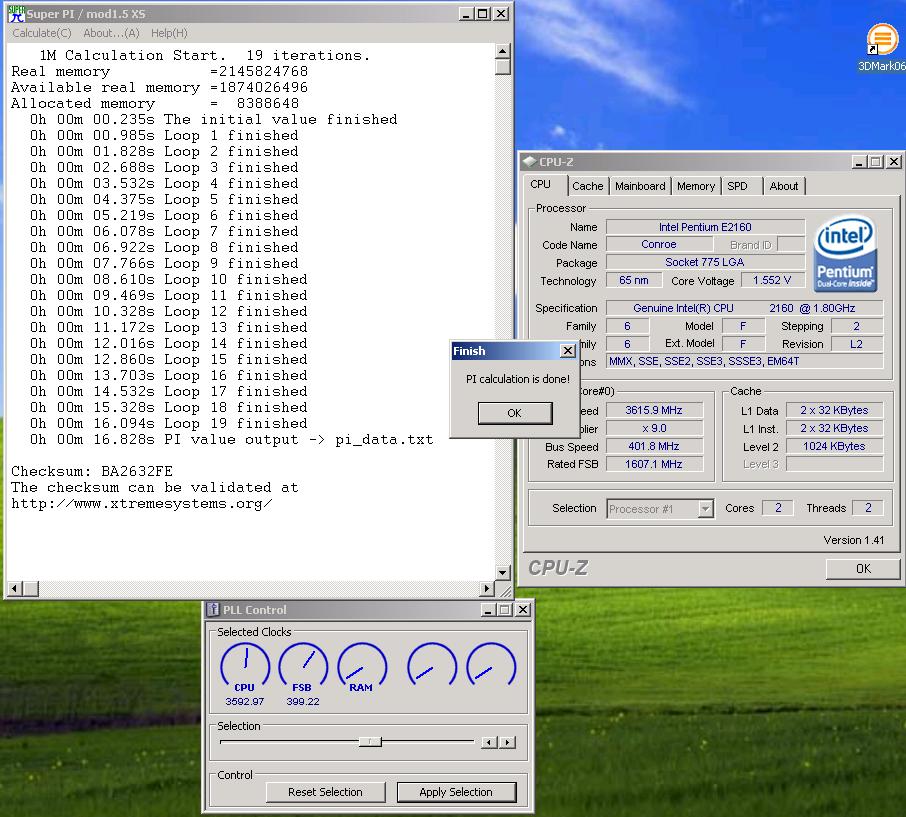Click the Package field Socket 775 LGA
Viewport: 906px width, 817px height.
[x=705, y=262]
